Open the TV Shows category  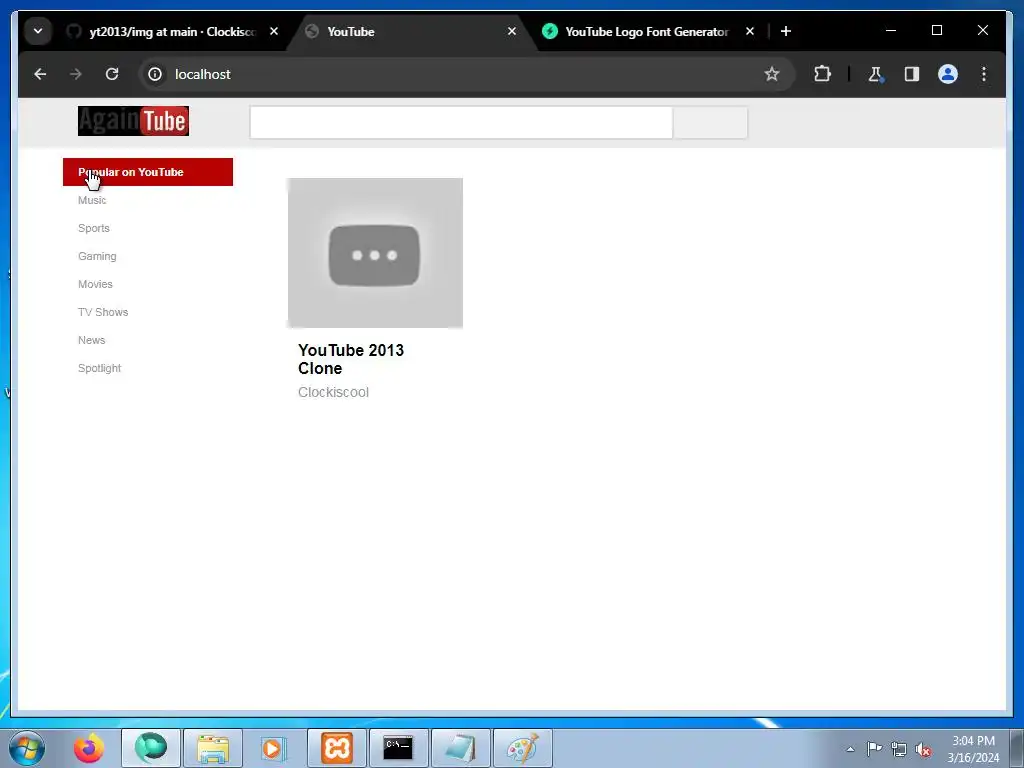click(103, 312)
